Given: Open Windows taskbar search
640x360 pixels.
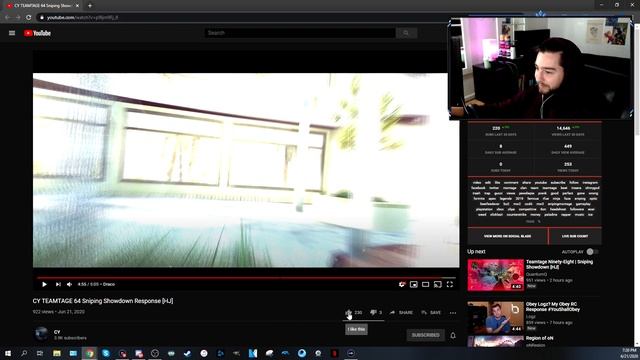Looking at the screenshot, I should point(24,353).
